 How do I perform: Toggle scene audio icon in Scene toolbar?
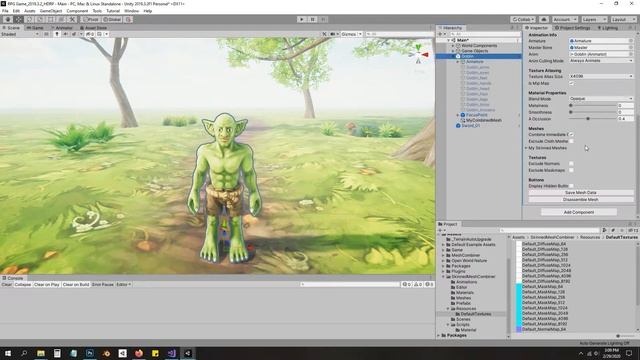[65, 34]
